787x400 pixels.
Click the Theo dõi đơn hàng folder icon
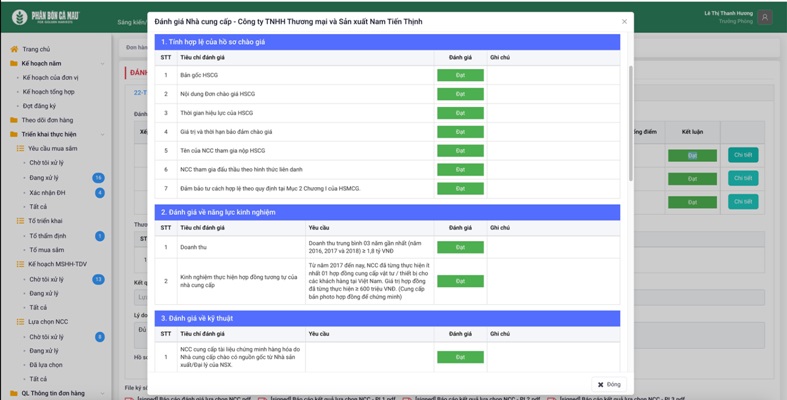pyautogui.click(x=14, y=120)
